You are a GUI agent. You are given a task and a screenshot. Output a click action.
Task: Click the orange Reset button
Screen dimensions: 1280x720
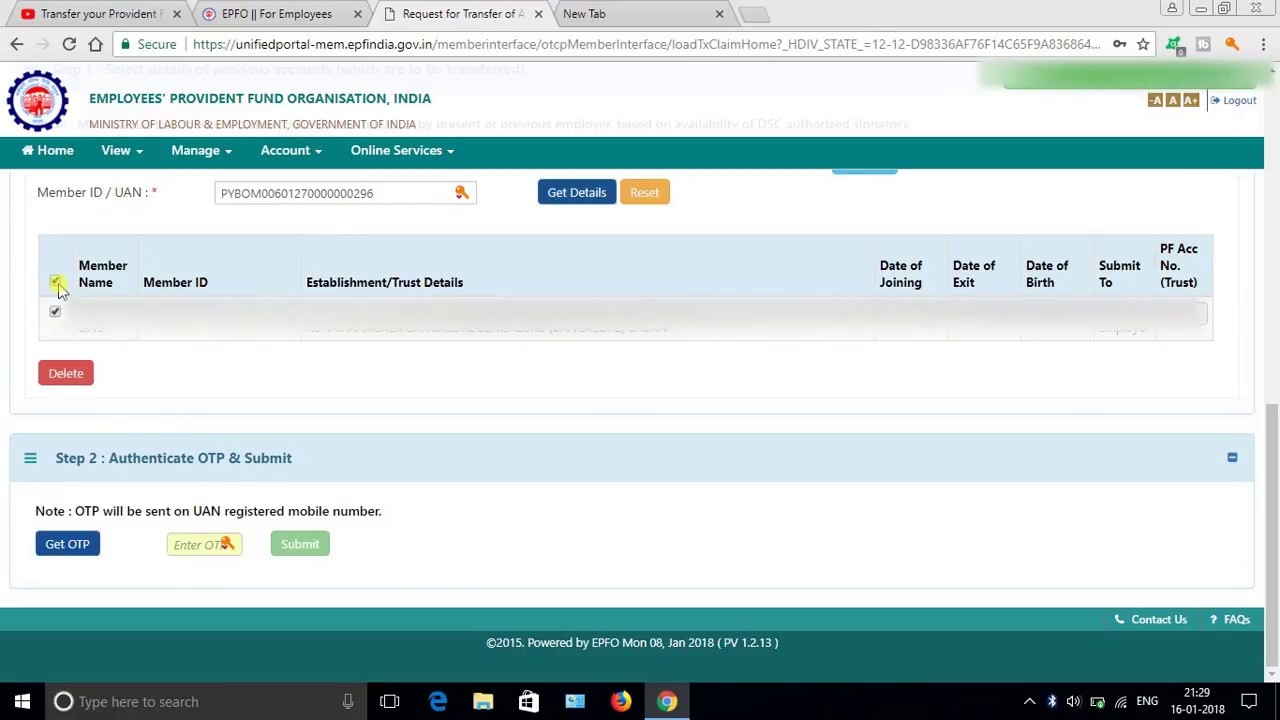pos(644,192)
